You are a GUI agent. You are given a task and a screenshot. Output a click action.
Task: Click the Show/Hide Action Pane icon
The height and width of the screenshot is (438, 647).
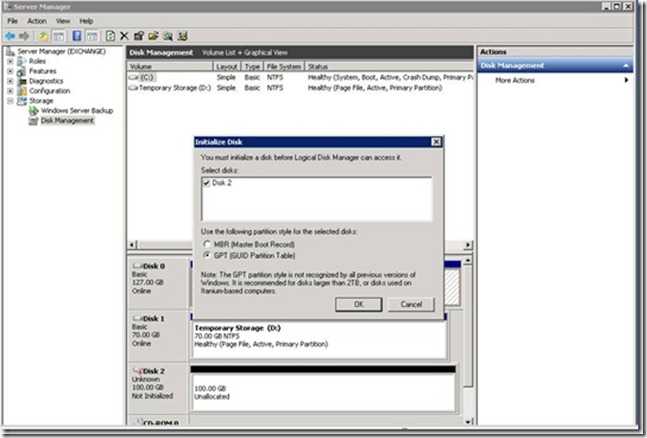(92, 36)
